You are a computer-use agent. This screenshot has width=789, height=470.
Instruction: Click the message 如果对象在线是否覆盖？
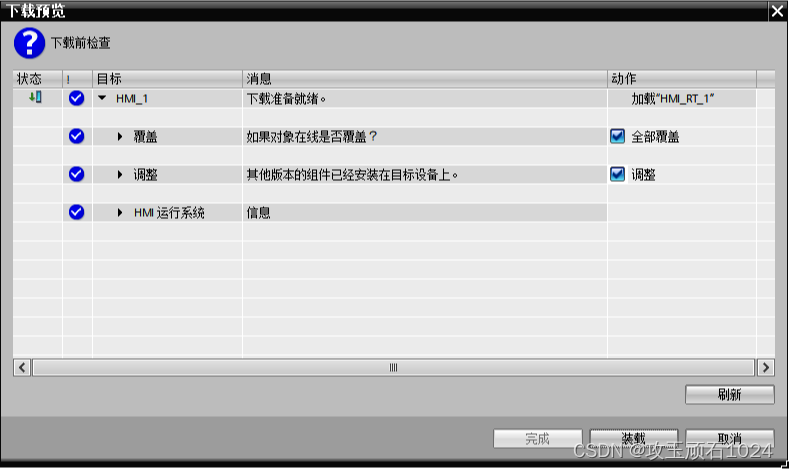coord(312,136)
